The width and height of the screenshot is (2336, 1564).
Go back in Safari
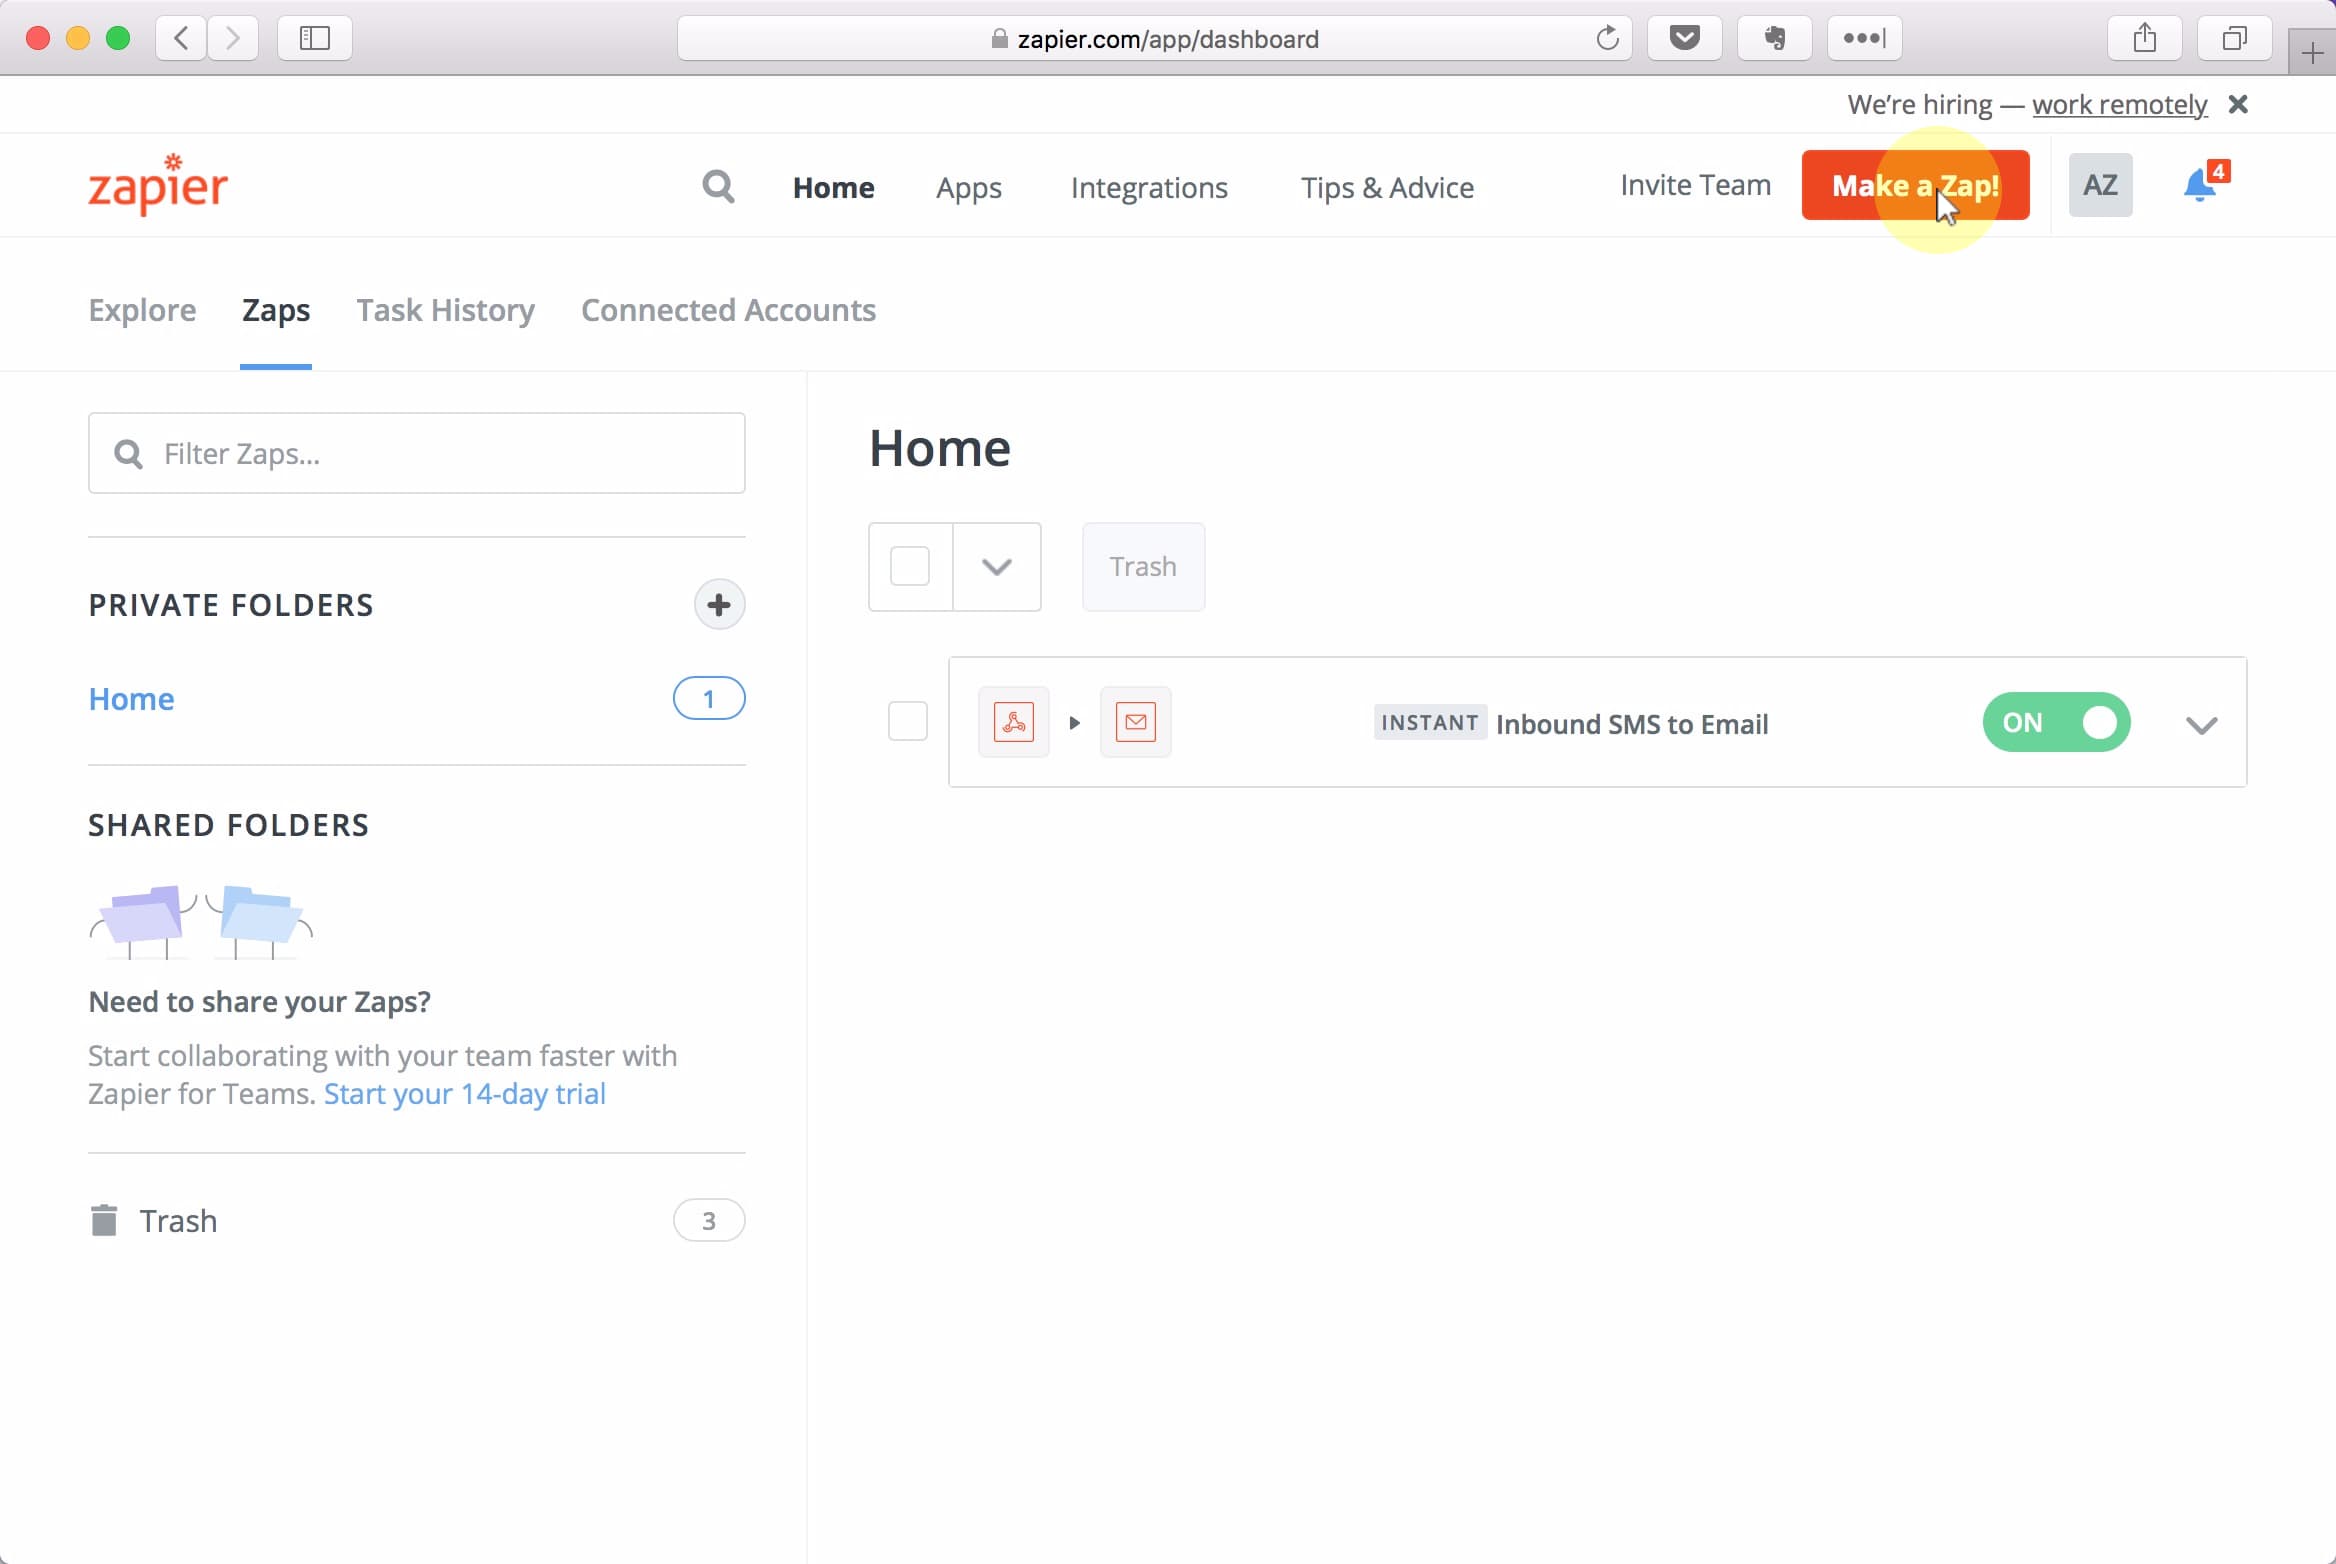[181, 39]
